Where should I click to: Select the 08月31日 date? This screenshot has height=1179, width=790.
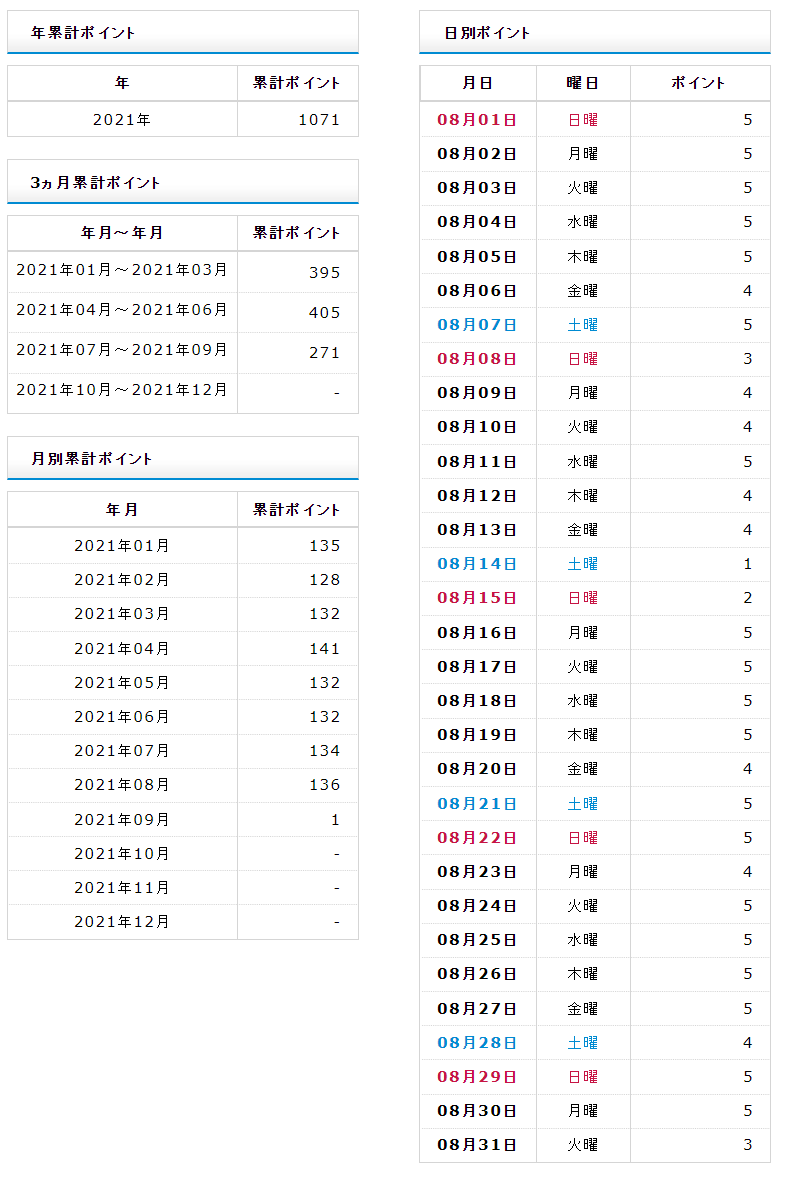click(x=477, y=1145)
